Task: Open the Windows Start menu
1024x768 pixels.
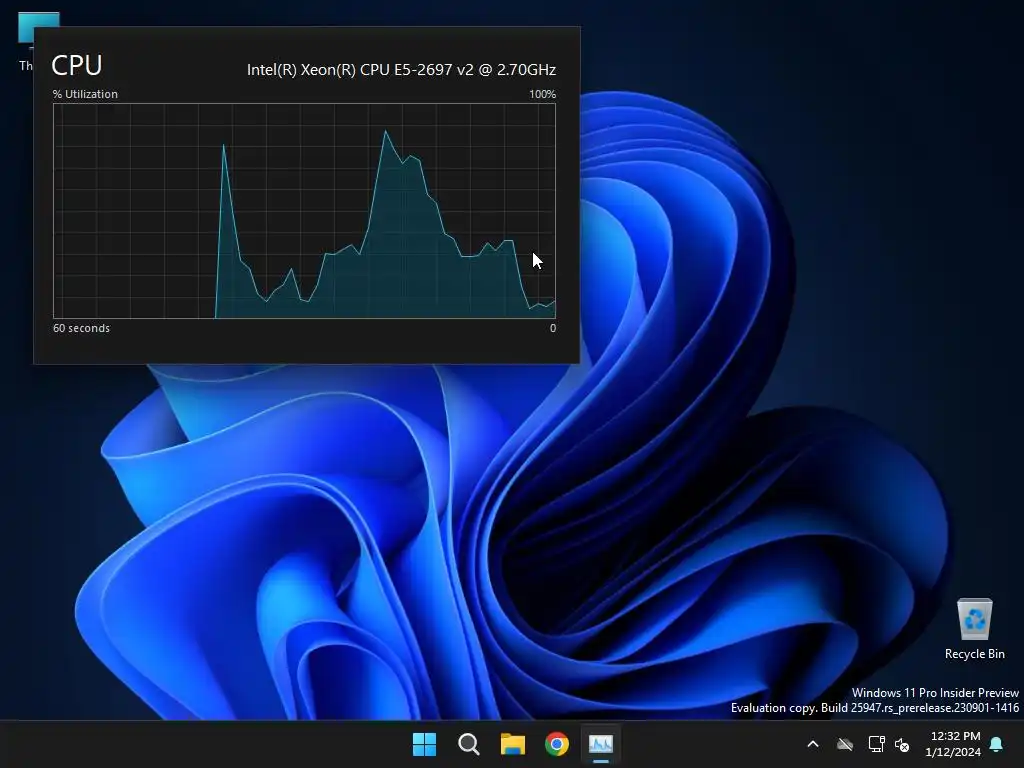Action: (x=424, y=744)
